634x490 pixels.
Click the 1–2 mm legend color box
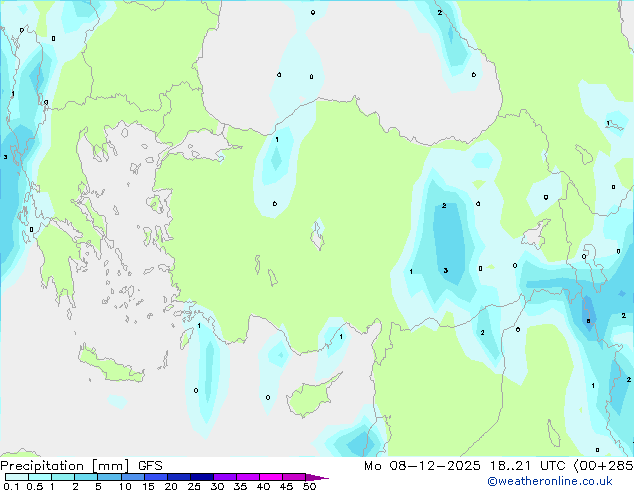(x=63, y=477)
